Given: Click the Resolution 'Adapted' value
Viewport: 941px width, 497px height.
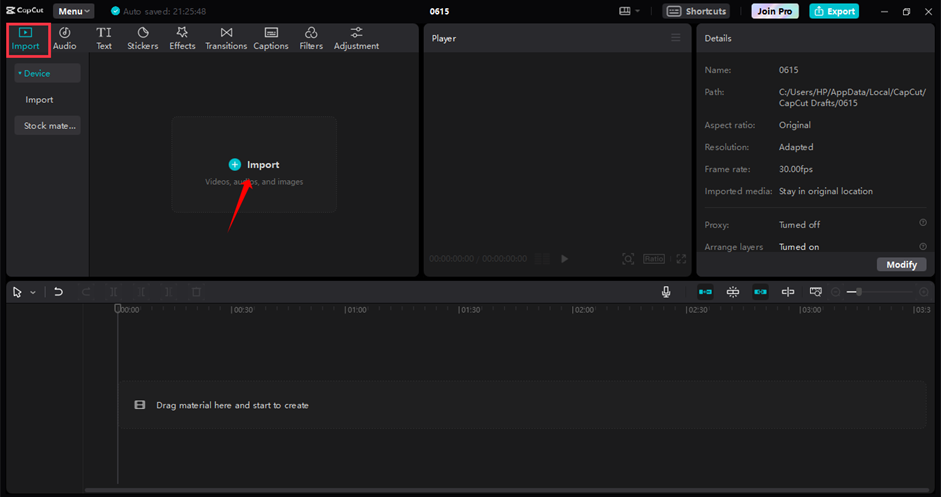Looking at the screenshot, I should (x=796, y=147).
